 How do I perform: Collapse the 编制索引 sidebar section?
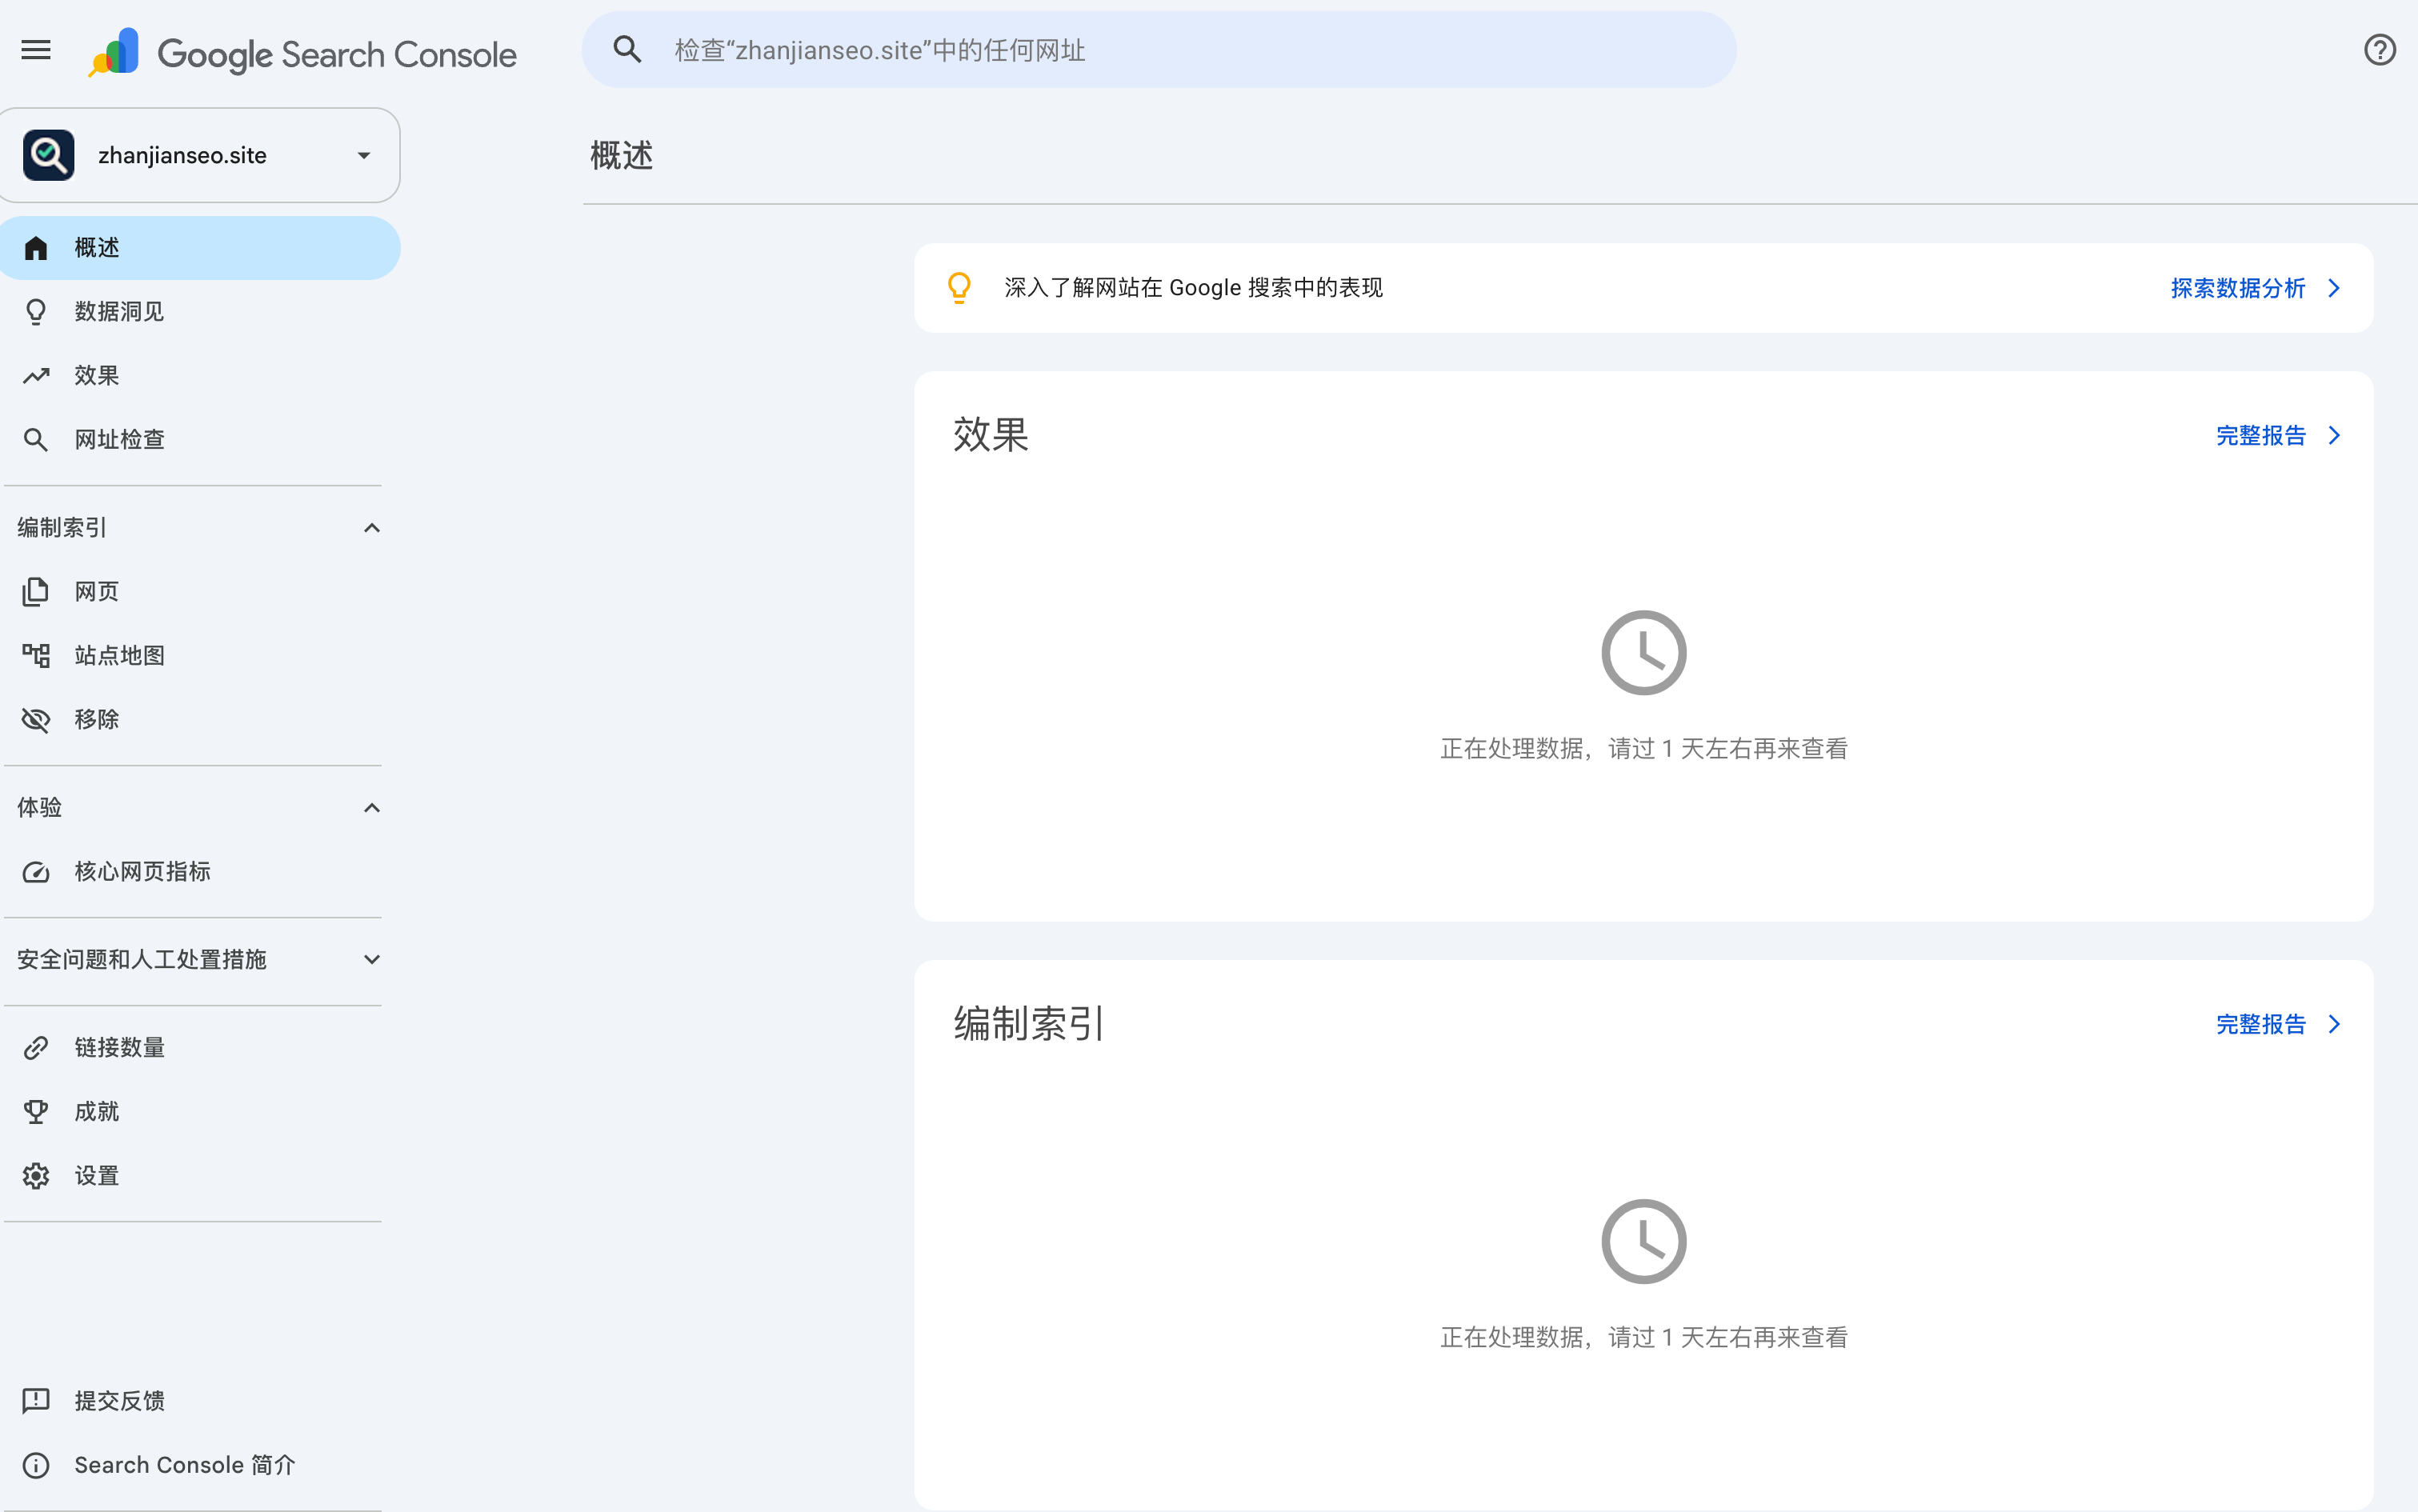pos(372,528)
